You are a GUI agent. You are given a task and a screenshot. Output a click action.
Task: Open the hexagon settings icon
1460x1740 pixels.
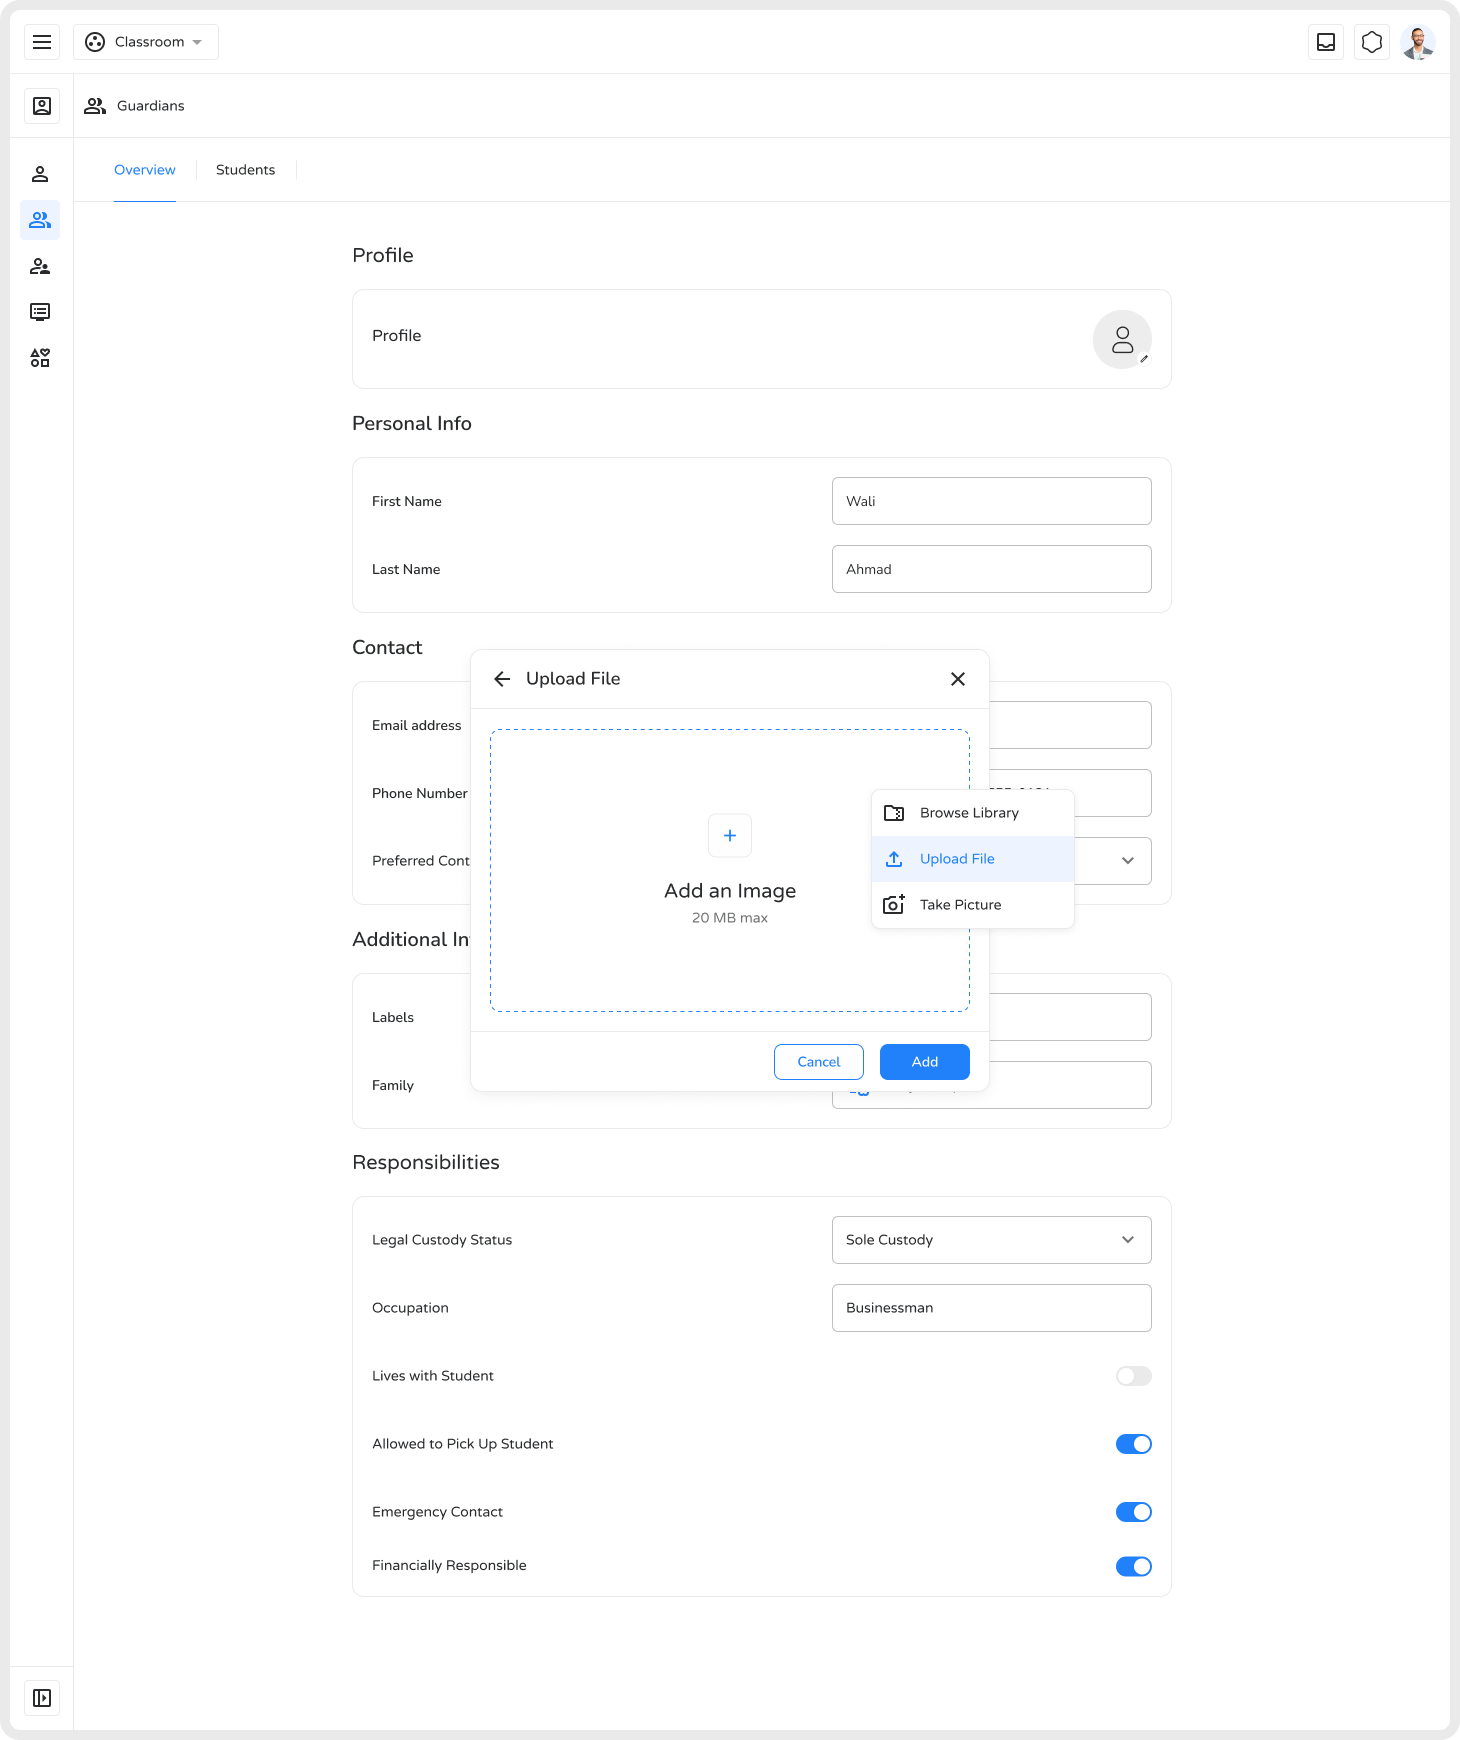coord(1372,42)
